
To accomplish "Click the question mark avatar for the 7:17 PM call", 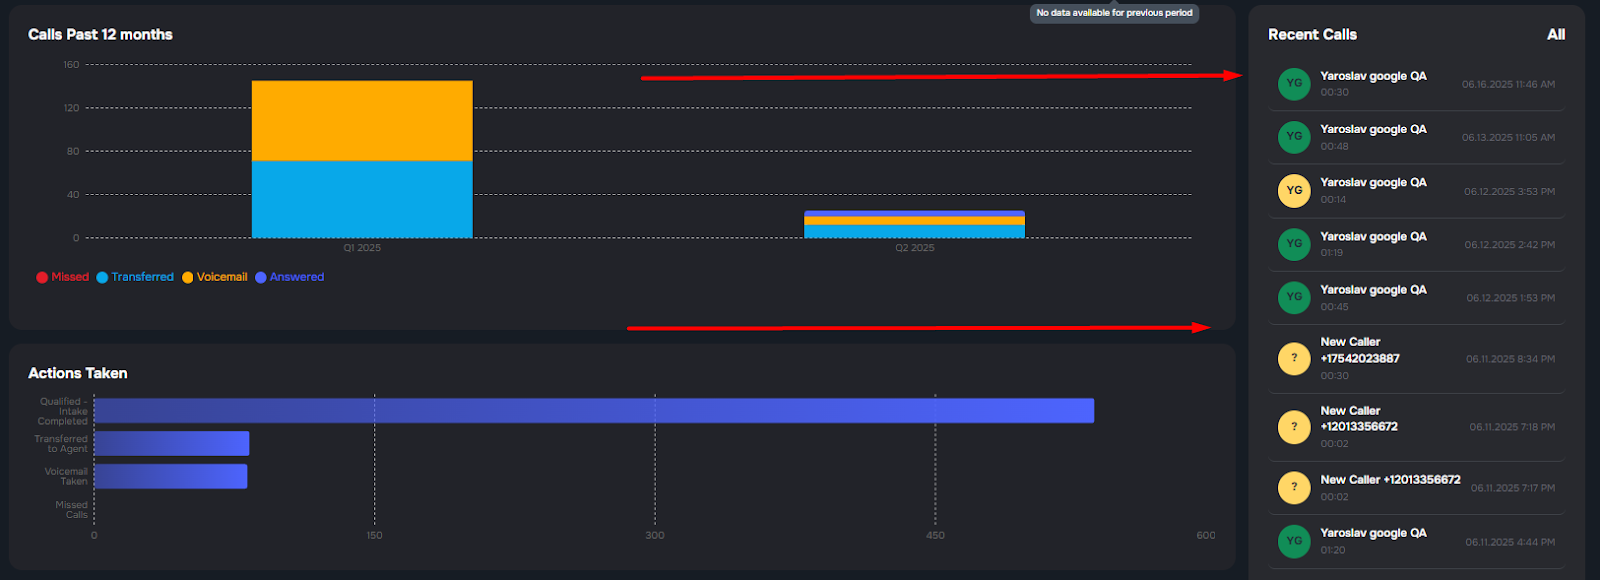I will [x=1294, y=488].
